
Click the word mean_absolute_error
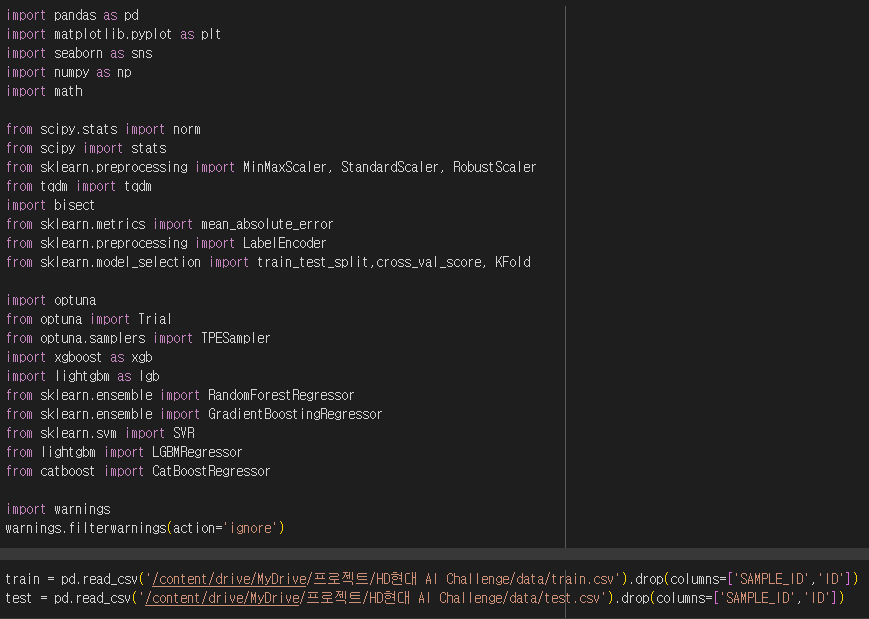click(x=267, y=224)
